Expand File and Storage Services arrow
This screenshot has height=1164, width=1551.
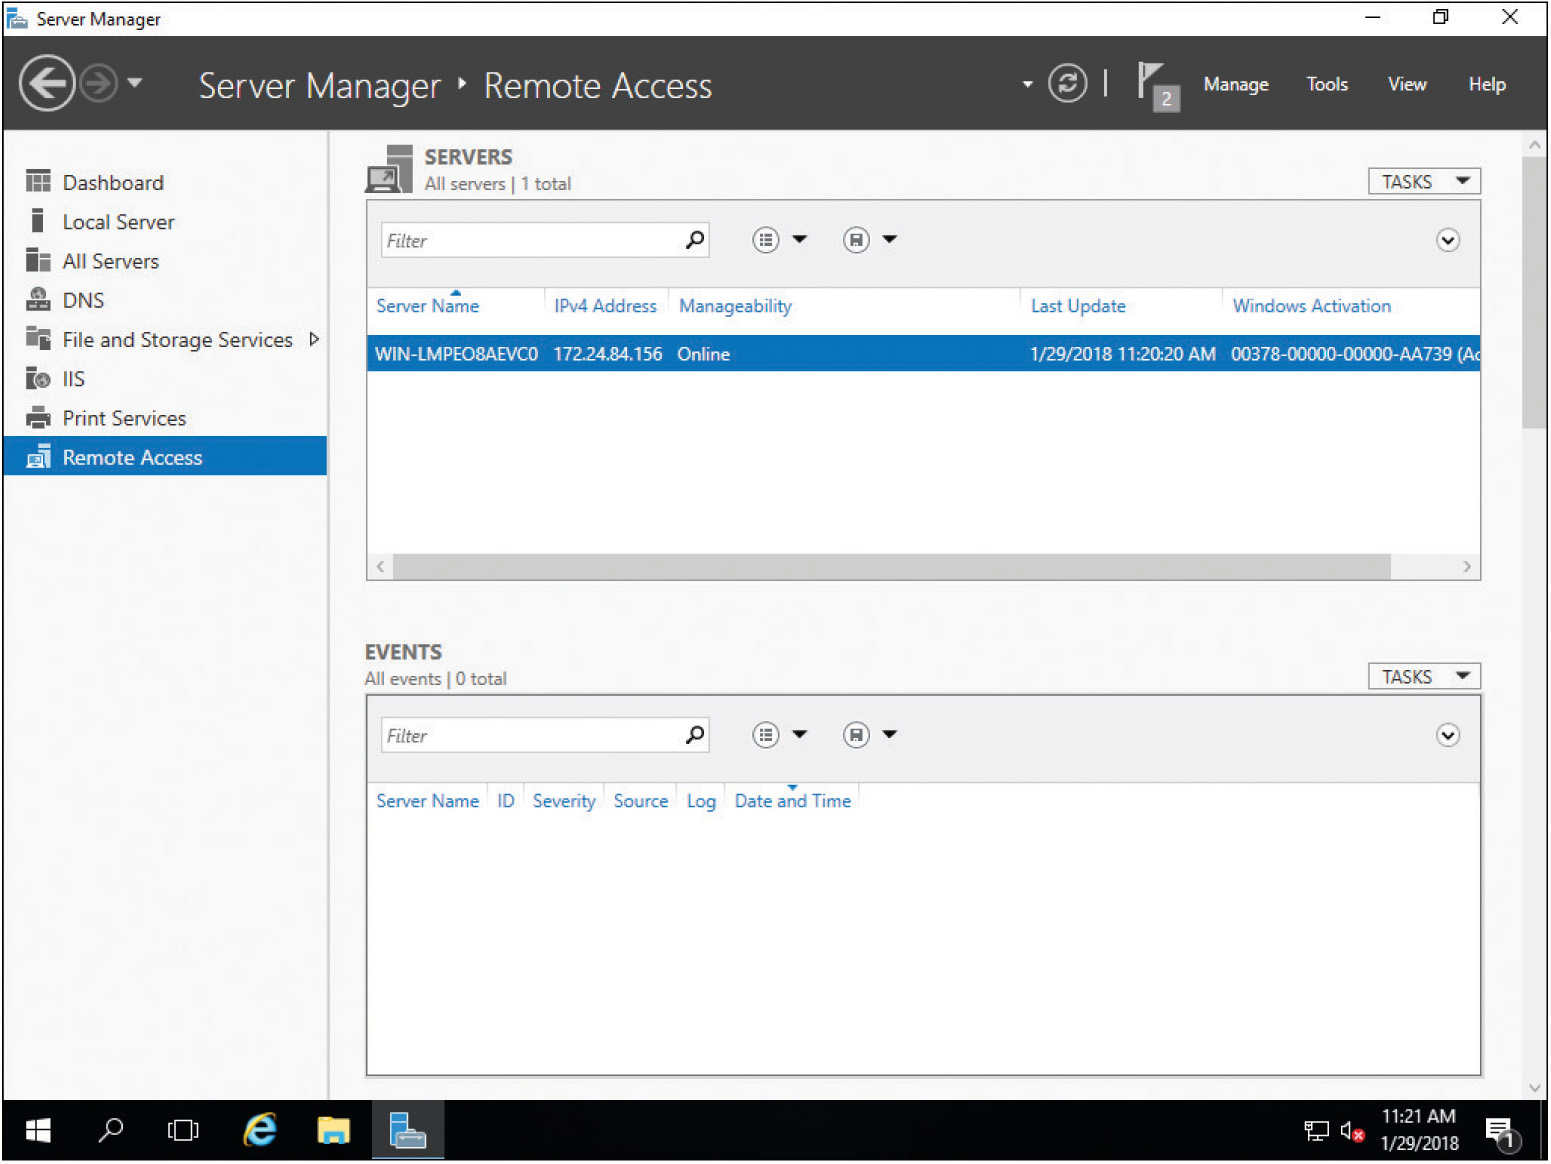(314, 339)
